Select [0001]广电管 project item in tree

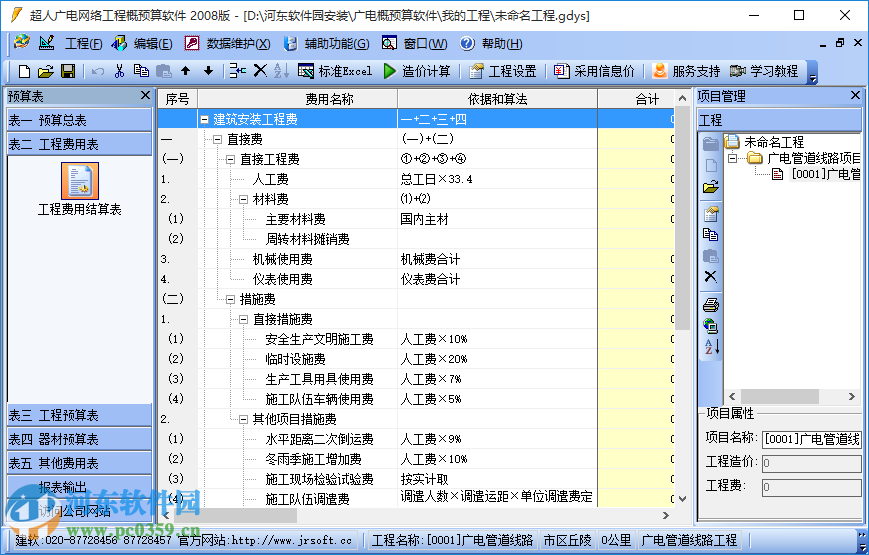point(825,174)
